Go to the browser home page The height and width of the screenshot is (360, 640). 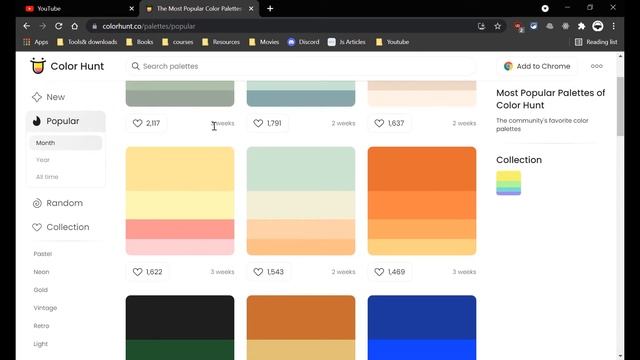pyautogui.click(x=74, y=26)
